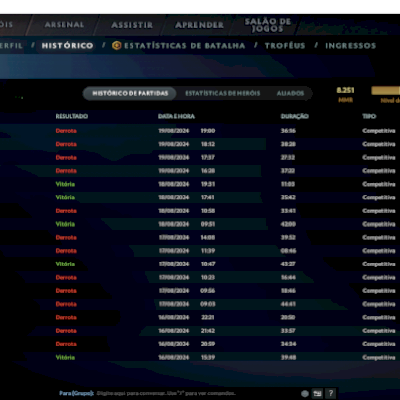Click the time 09:03 on 17/08/2024
This screenshot has height=400, width=400.
(x=208, y=304)
